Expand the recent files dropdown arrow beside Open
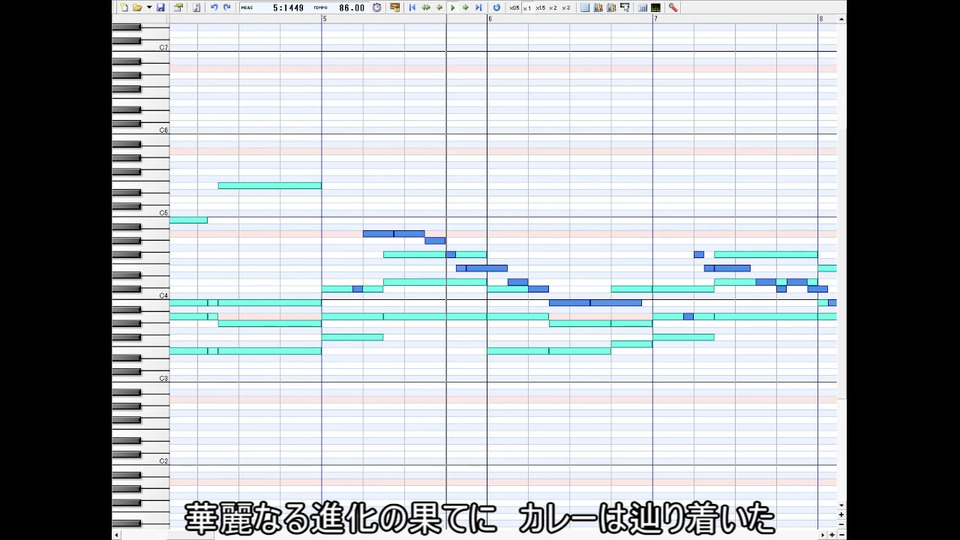This screenshot has height=540, width=960. tap(149, 7)
